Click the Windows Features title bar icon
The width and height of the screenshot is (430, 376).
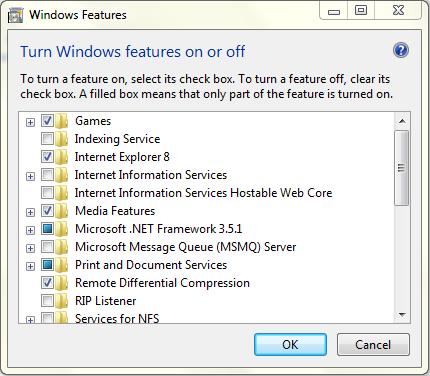[x=16, y=15]
